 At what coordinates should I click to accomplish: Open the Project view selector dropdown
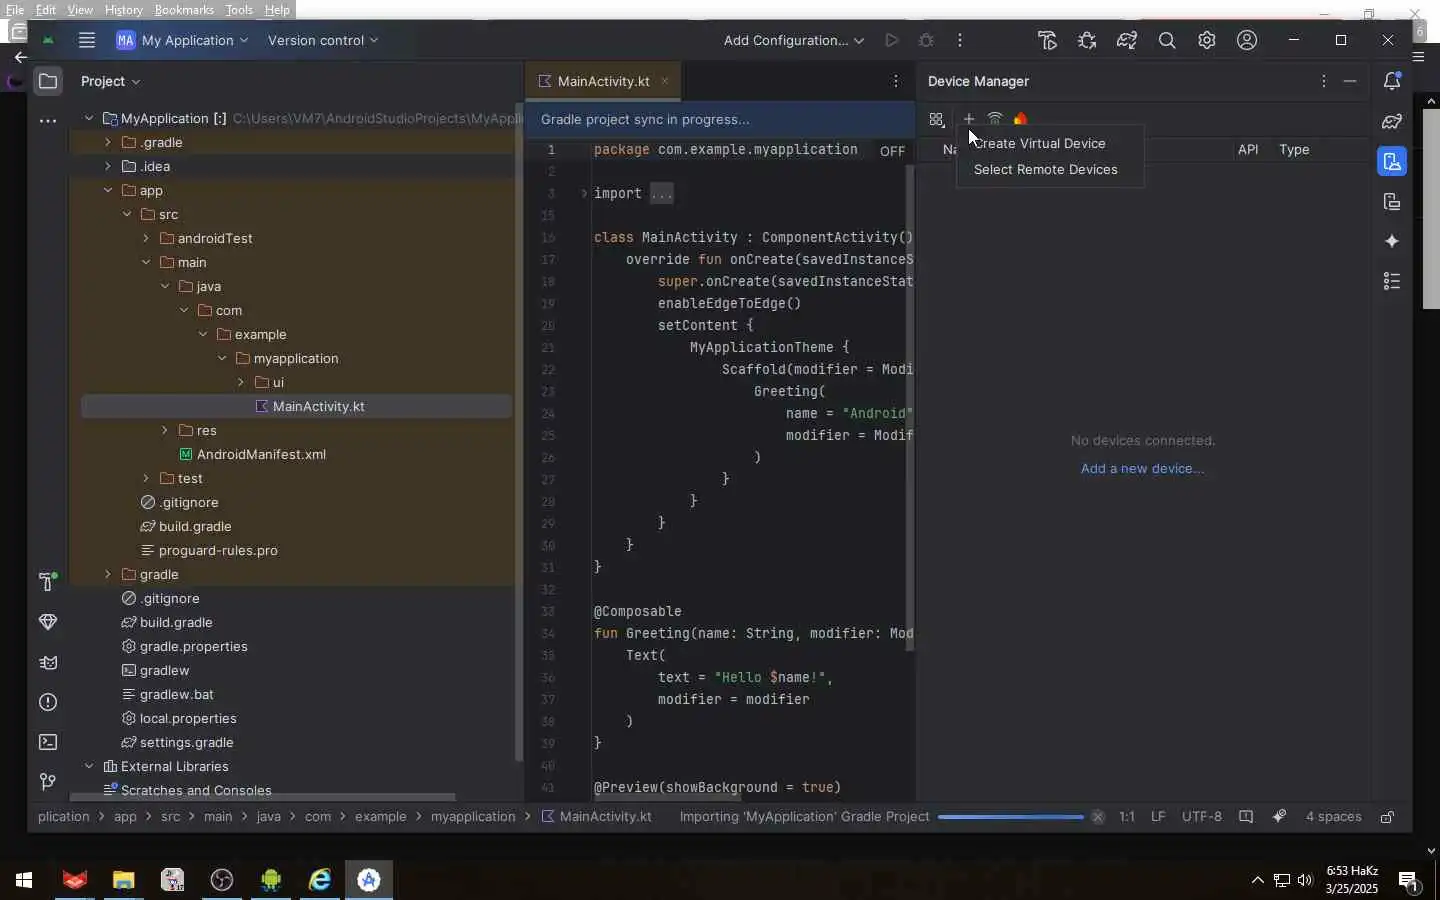pyautogui.click(x=111, y=81)
